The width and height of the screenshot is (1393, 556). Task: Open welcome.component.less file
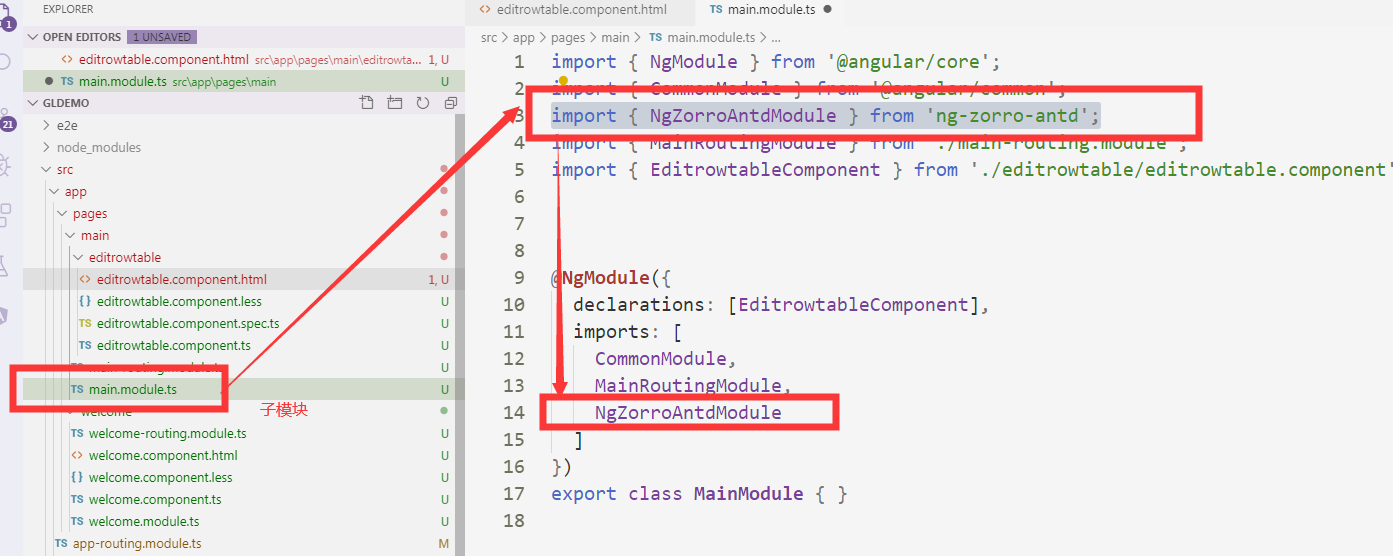[240, 477]
